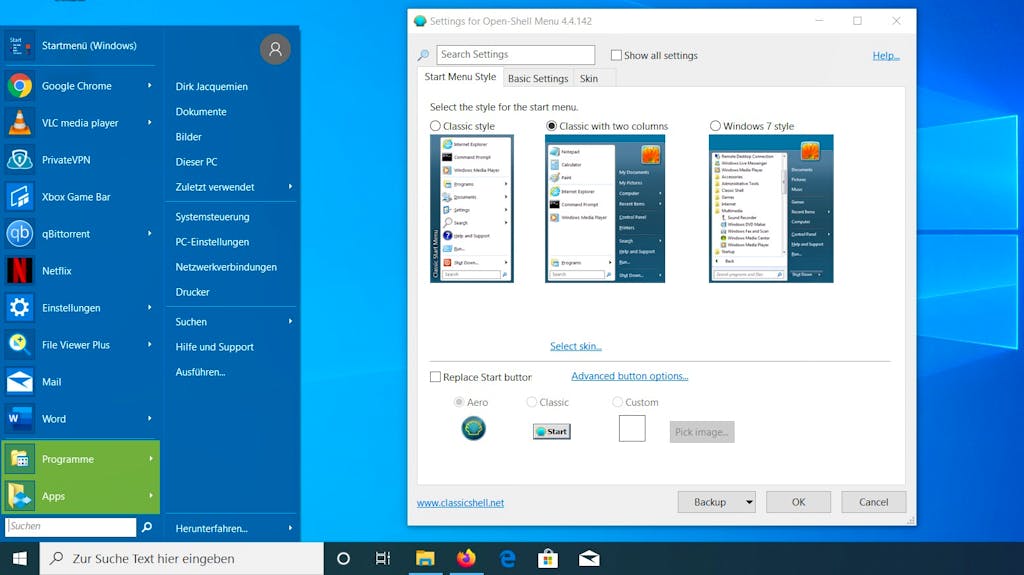This screenshot has height=575, width=1024.
Task: Click the Netflix icon
Action: click(20, 271)
